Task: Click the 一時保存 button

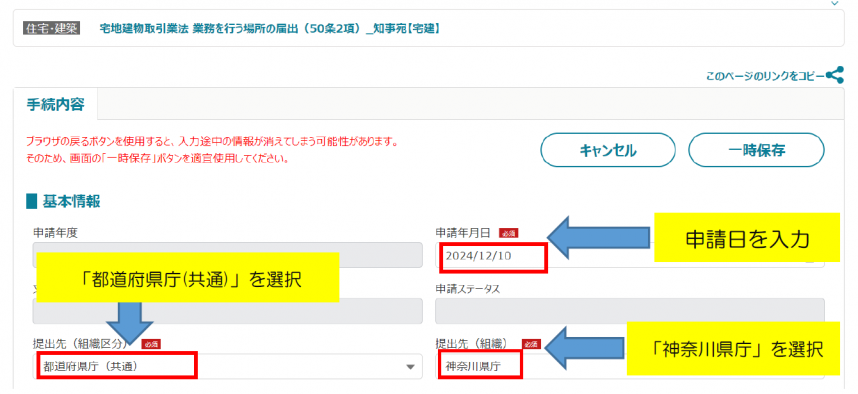Action: 756,150
